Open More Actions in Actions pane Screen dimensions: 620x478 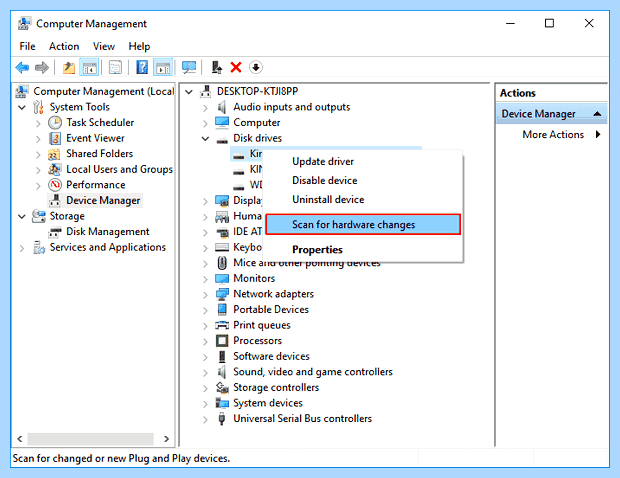(x=552, y=134)
